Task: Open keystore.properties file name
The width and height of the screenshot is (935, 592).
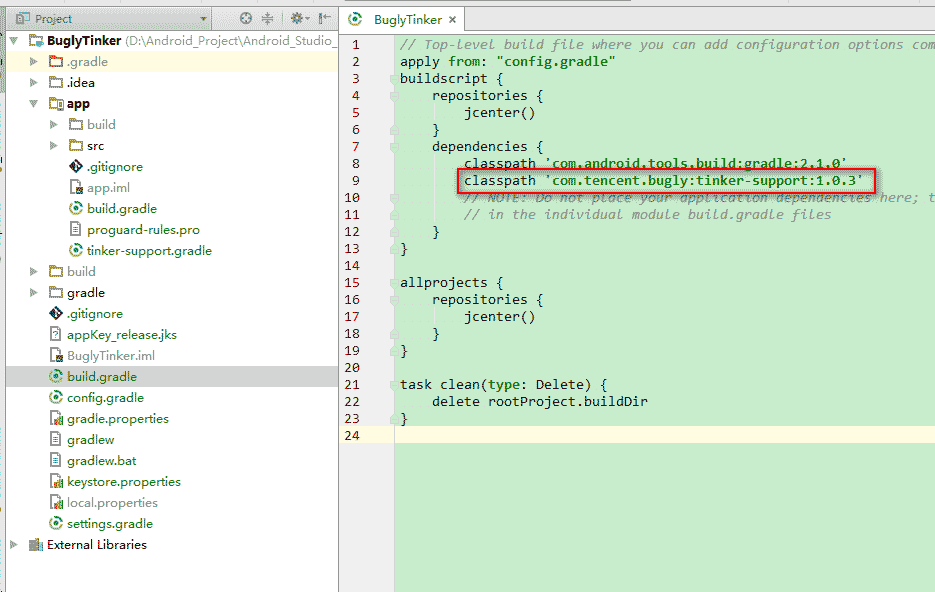Action: tap(124, 482)
